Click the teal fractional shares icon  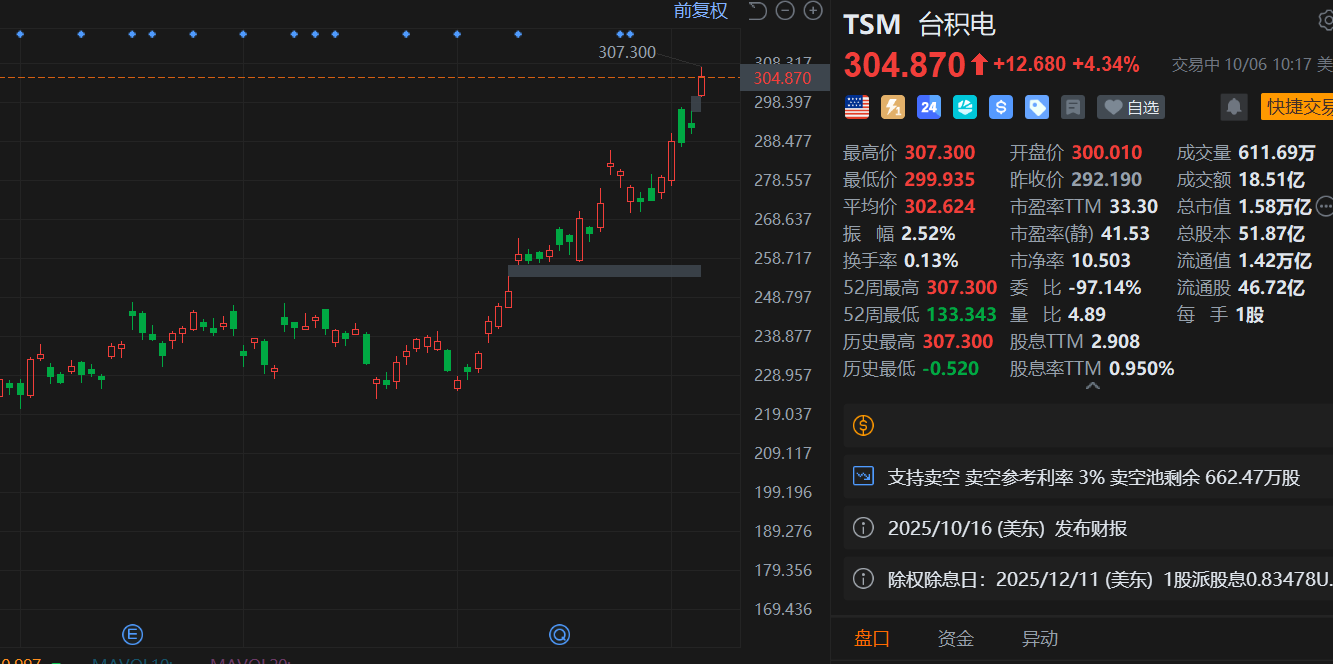click(x=965, y=107)
